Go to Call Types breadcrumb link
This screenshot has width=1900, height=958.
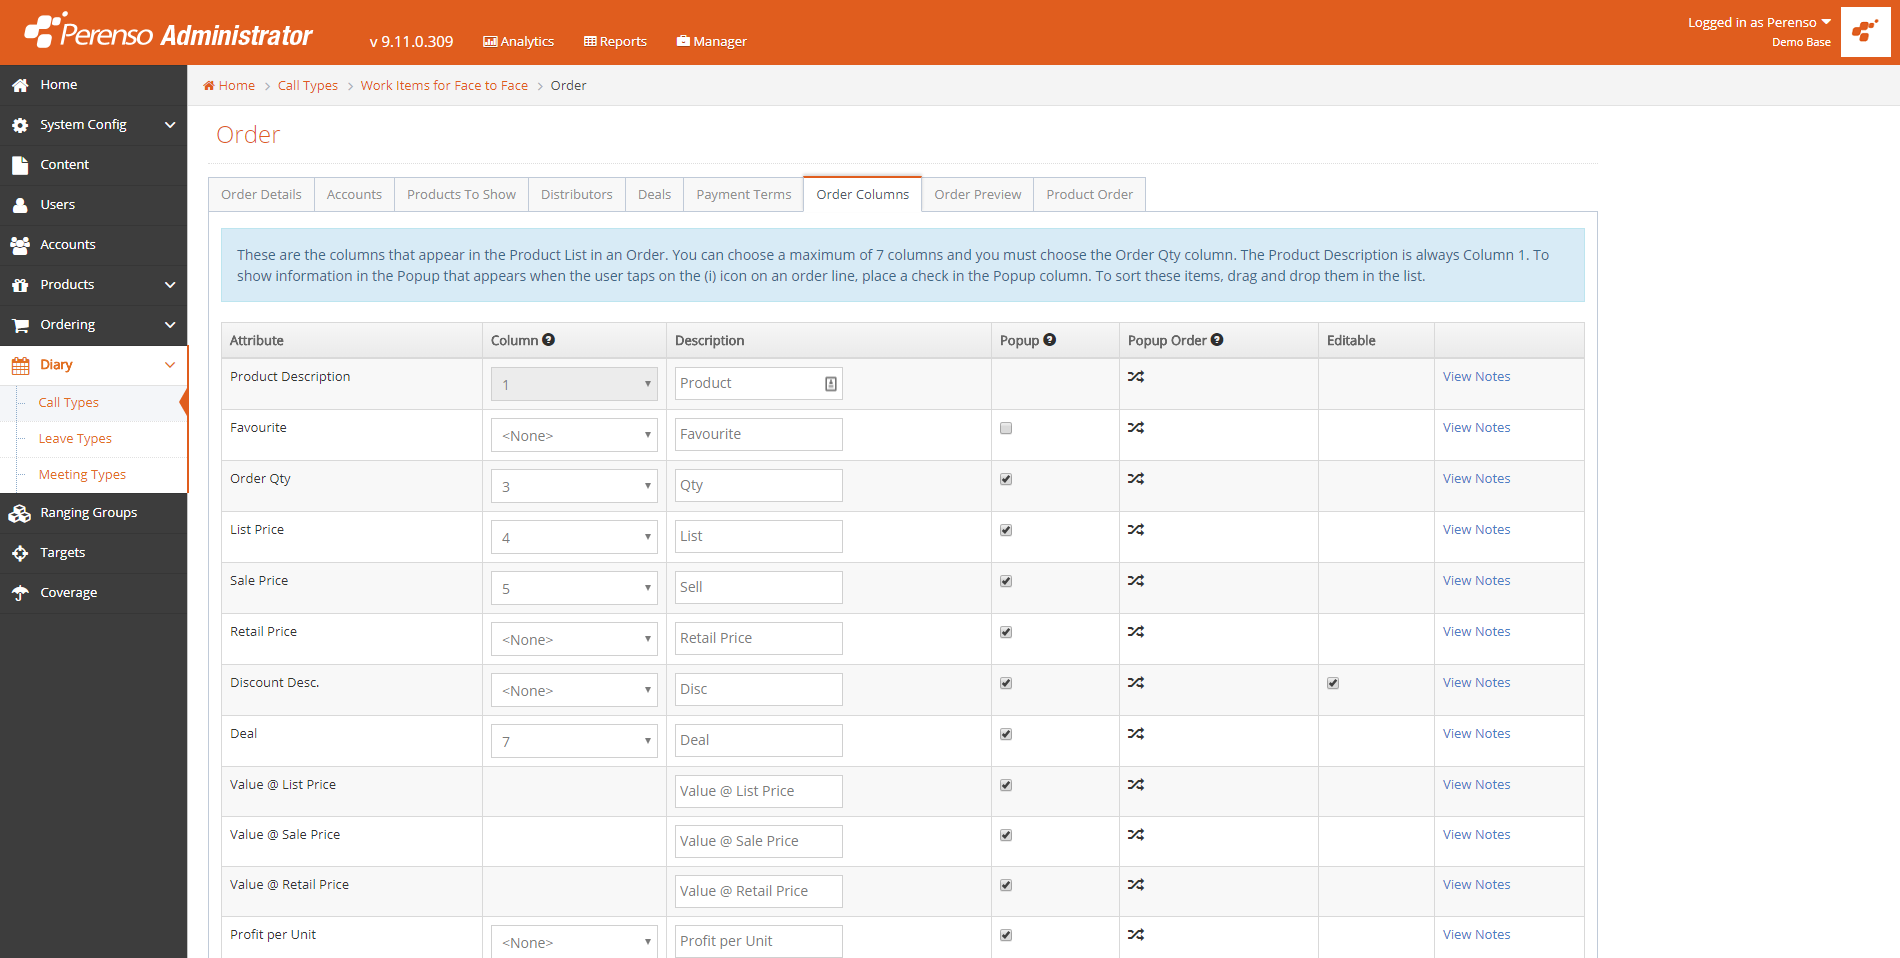tap(307, 86)
